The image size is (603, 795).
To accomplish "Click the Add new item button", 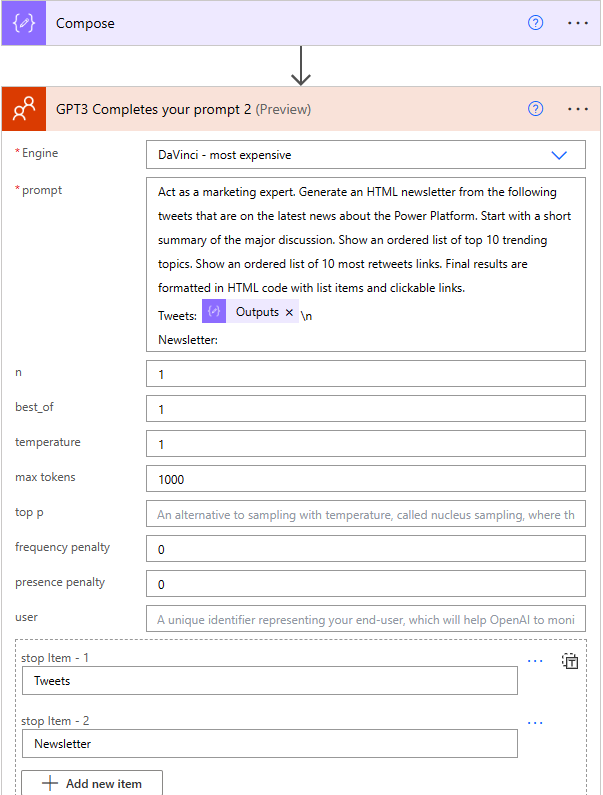I will (x=92, y=783).
